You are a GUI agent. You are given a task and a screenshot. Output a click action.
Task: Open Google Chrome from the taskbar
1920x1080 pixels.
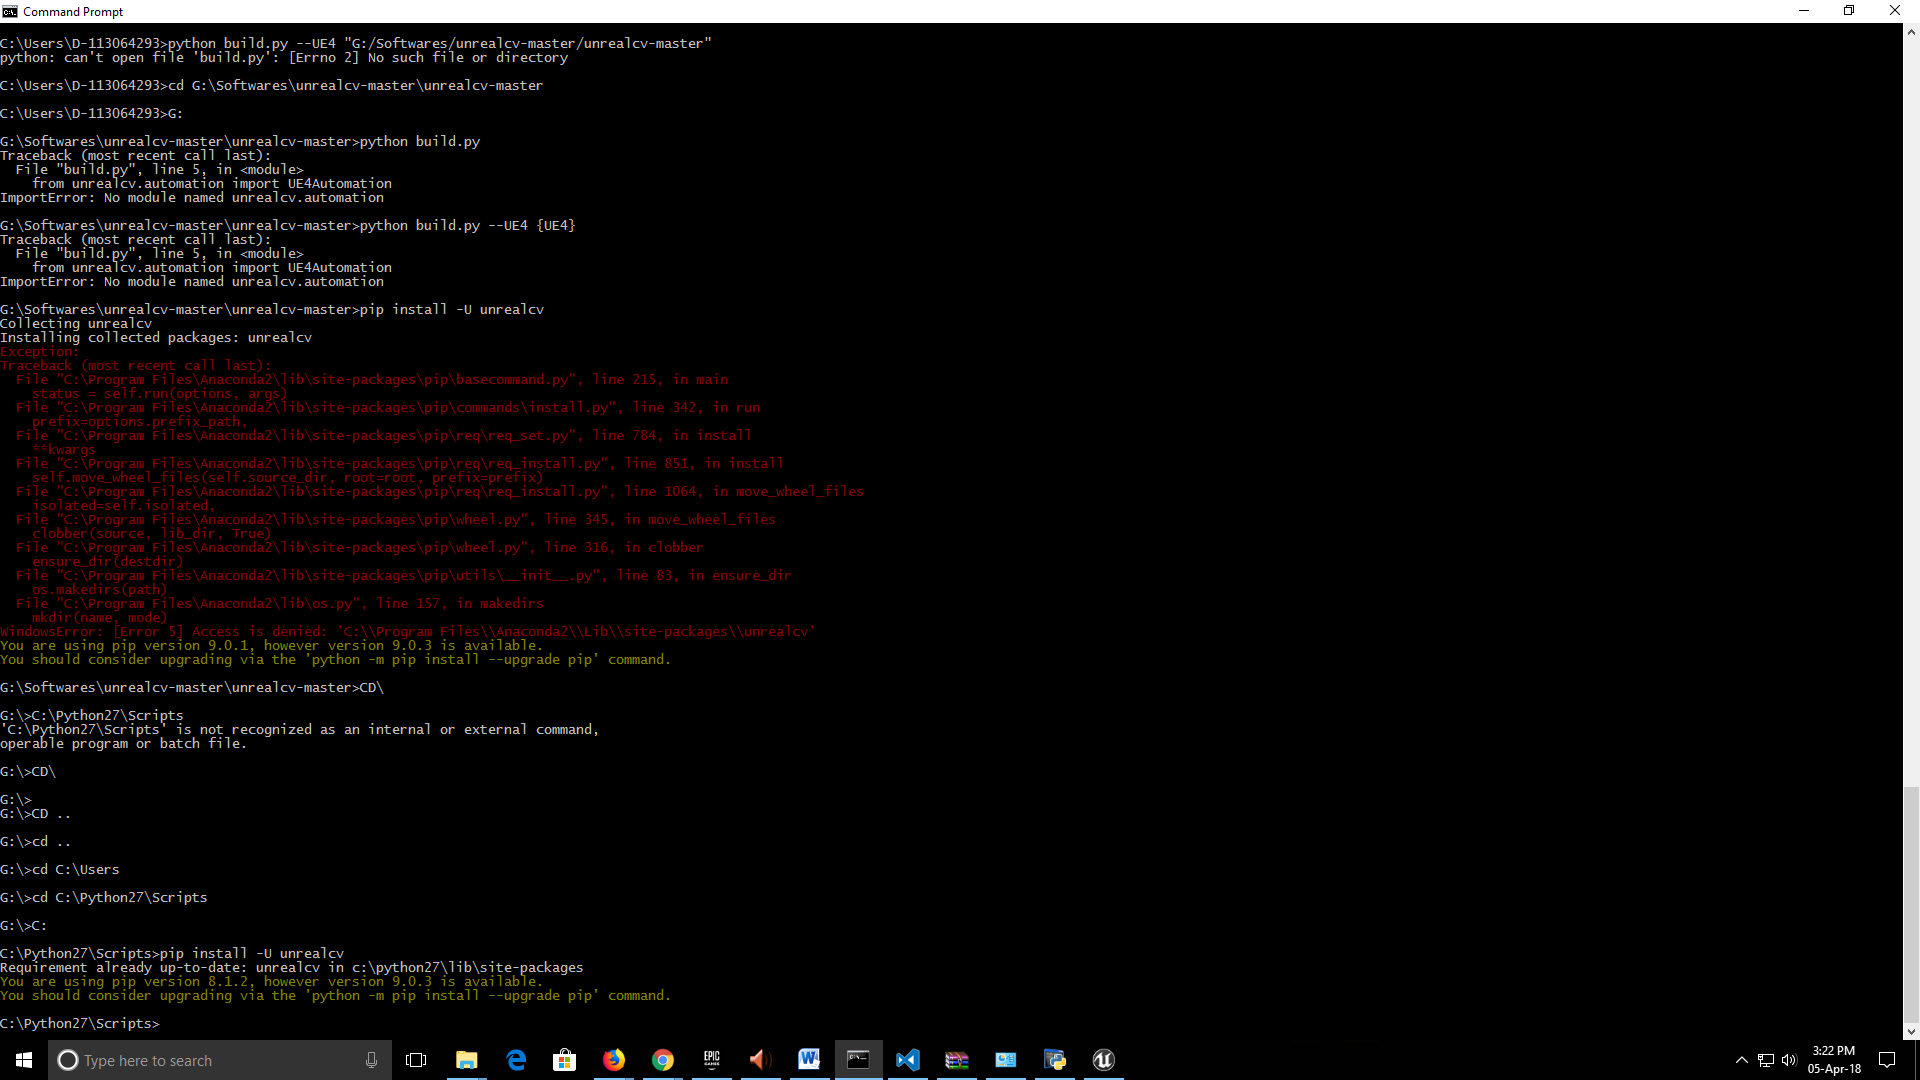[x=663, y=1060]
